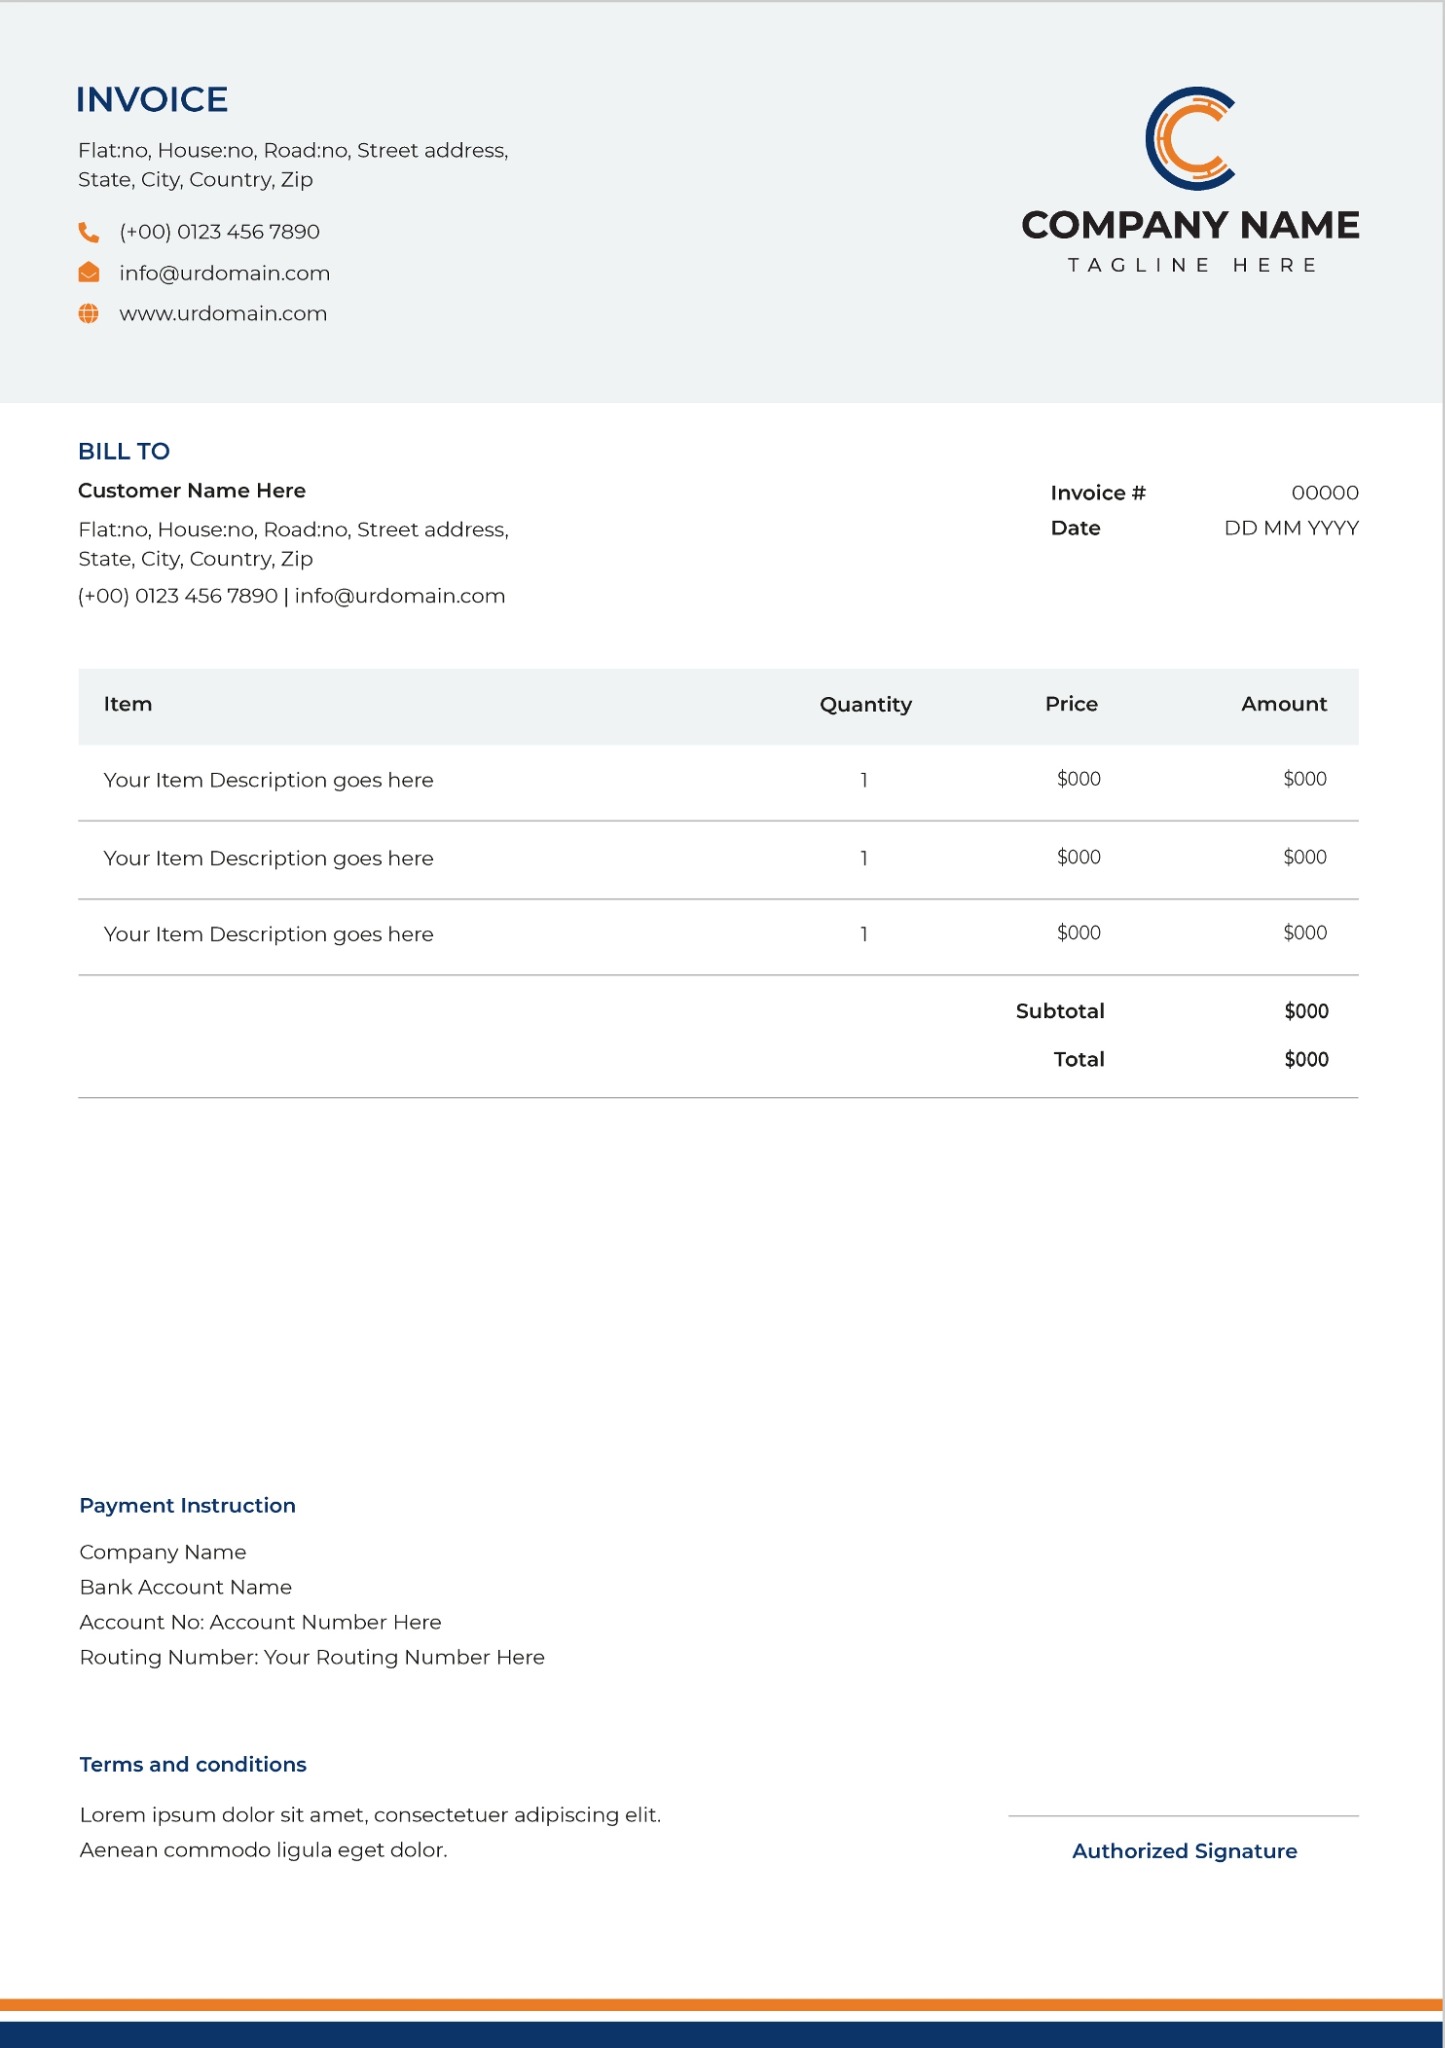This screenshot has height=2048, width=1445.
Task: Open the www.urdomain.com website link
Action: click(223, 313)
